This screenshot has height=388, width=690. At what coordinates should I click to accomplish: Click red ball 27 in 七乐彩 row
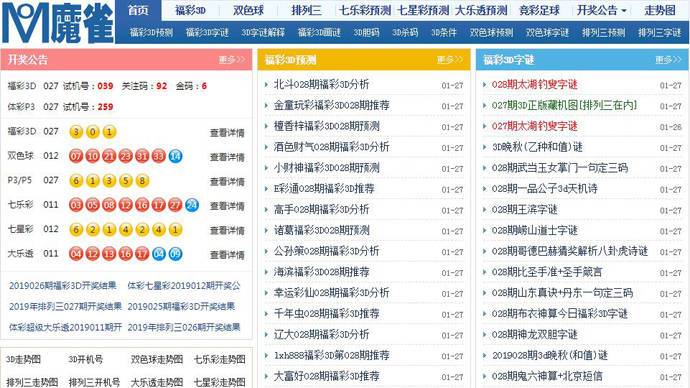point(175,205)
